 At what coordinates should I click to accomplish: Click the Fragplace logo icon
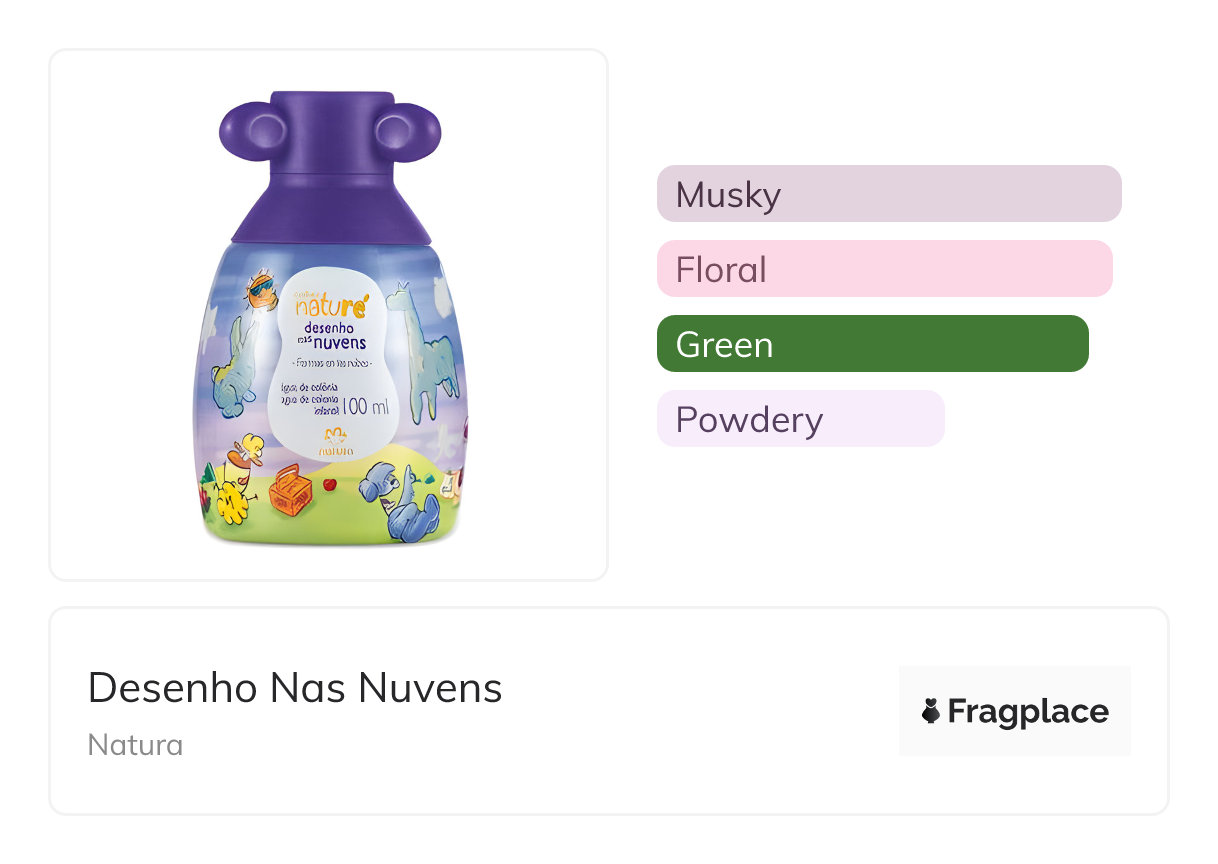click(931, 711)
